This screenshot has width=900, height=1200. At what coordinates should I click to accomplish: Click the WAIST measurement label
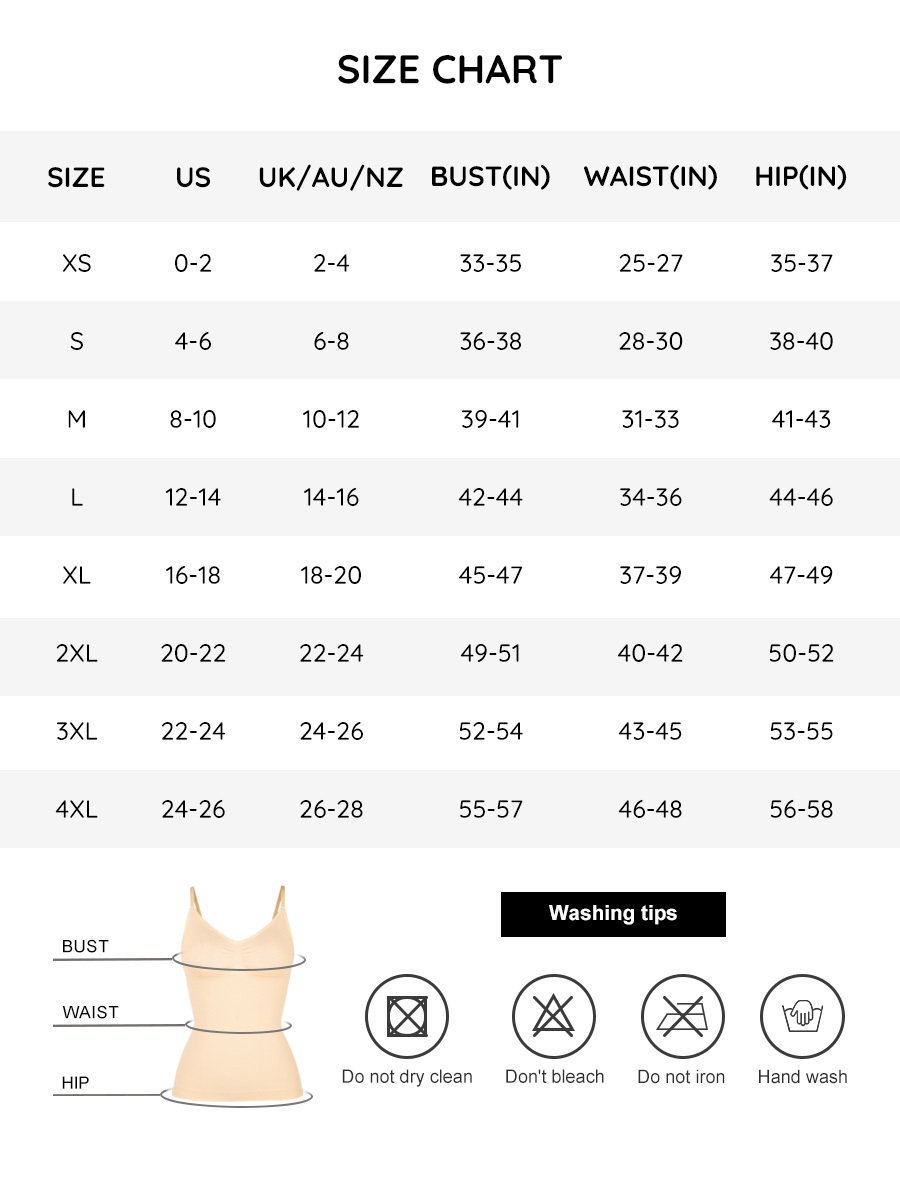pos(90,1012)
